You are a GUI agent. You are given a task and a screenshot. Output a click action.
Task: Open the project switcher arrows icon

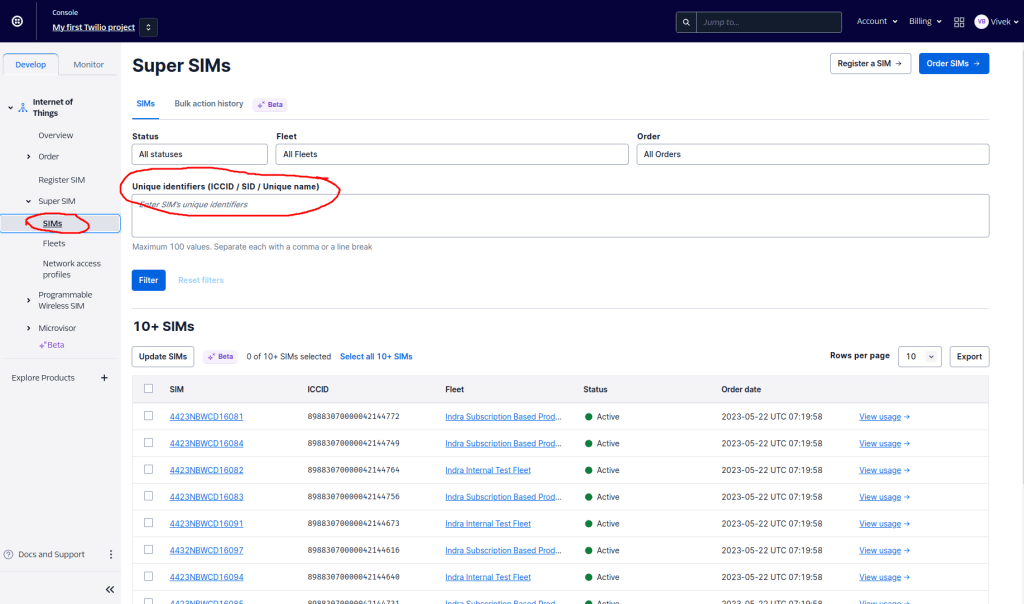(148, 28)
